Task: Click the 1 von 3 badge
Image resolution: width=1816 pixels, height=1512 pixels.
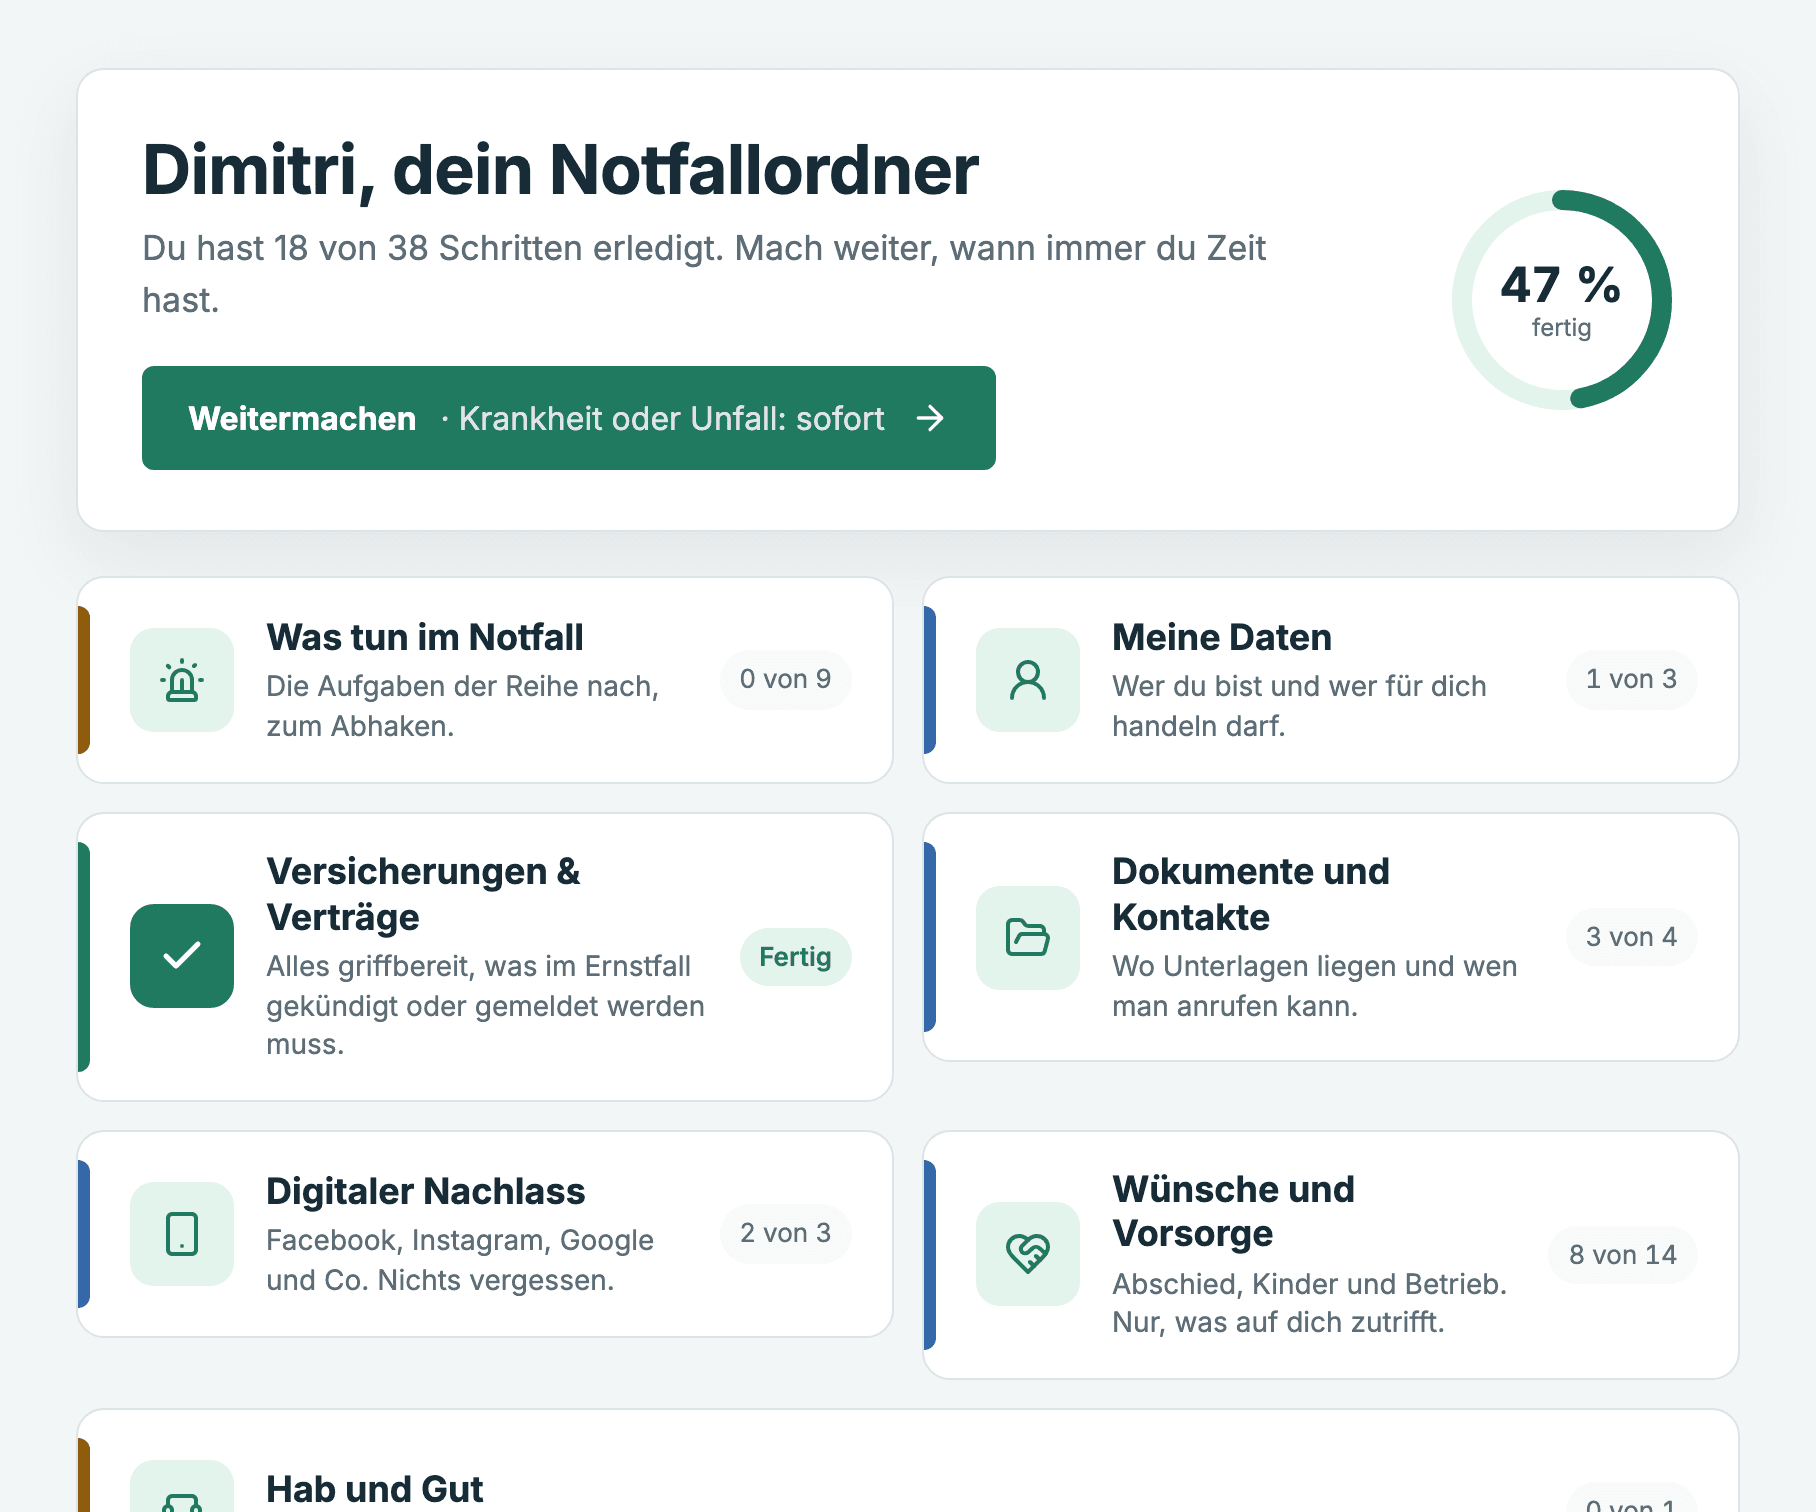Action: click(1631, 680)
